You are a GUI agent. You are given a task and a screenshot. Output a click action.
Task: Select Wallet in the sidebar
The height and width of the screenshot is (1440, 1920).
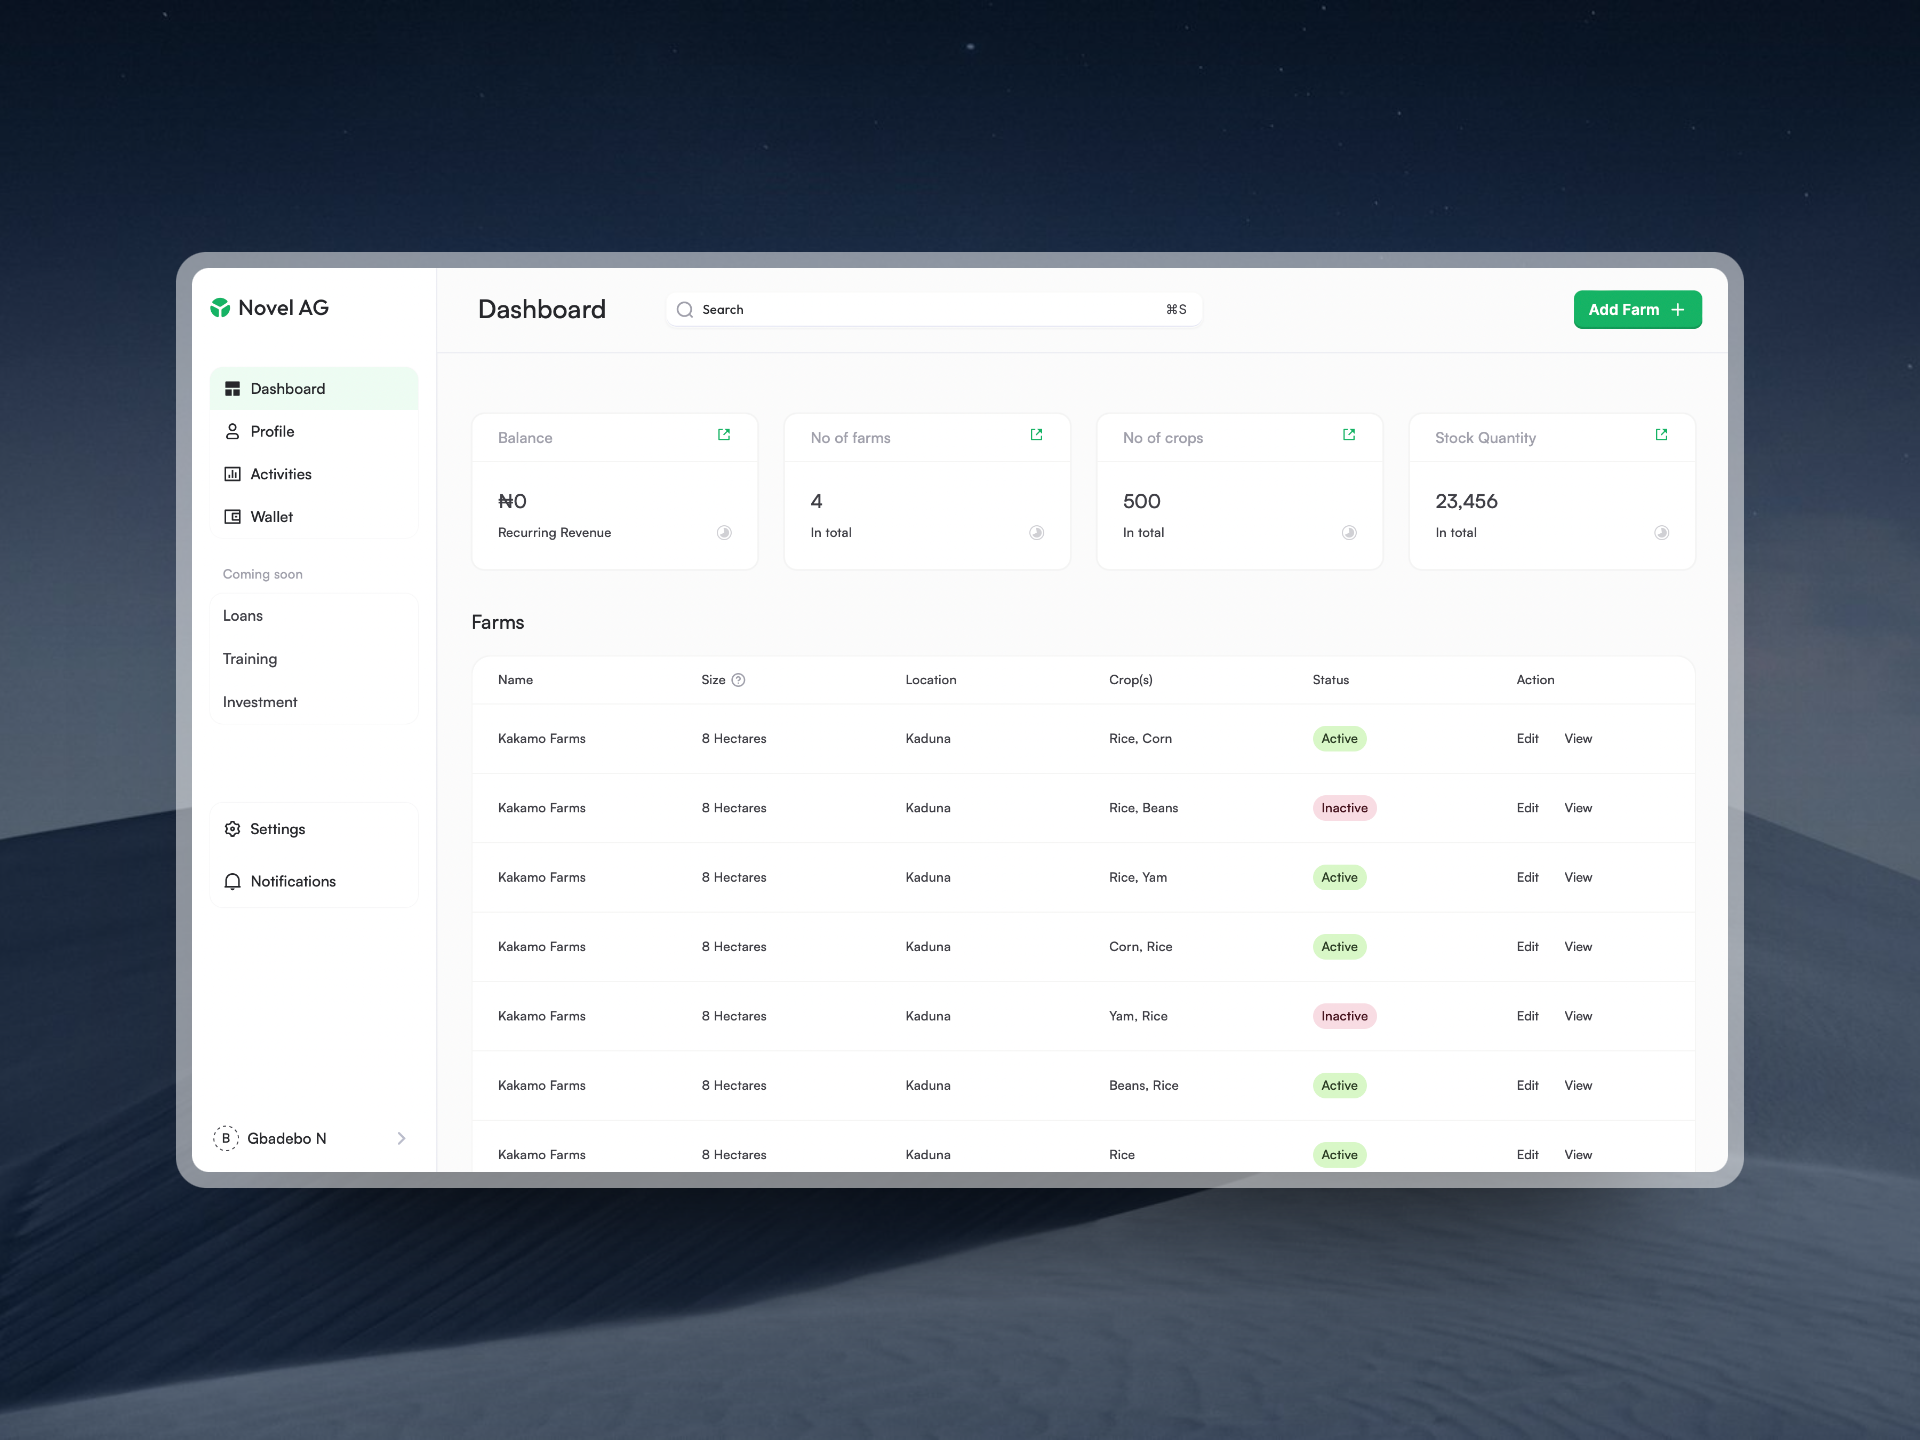314,517
